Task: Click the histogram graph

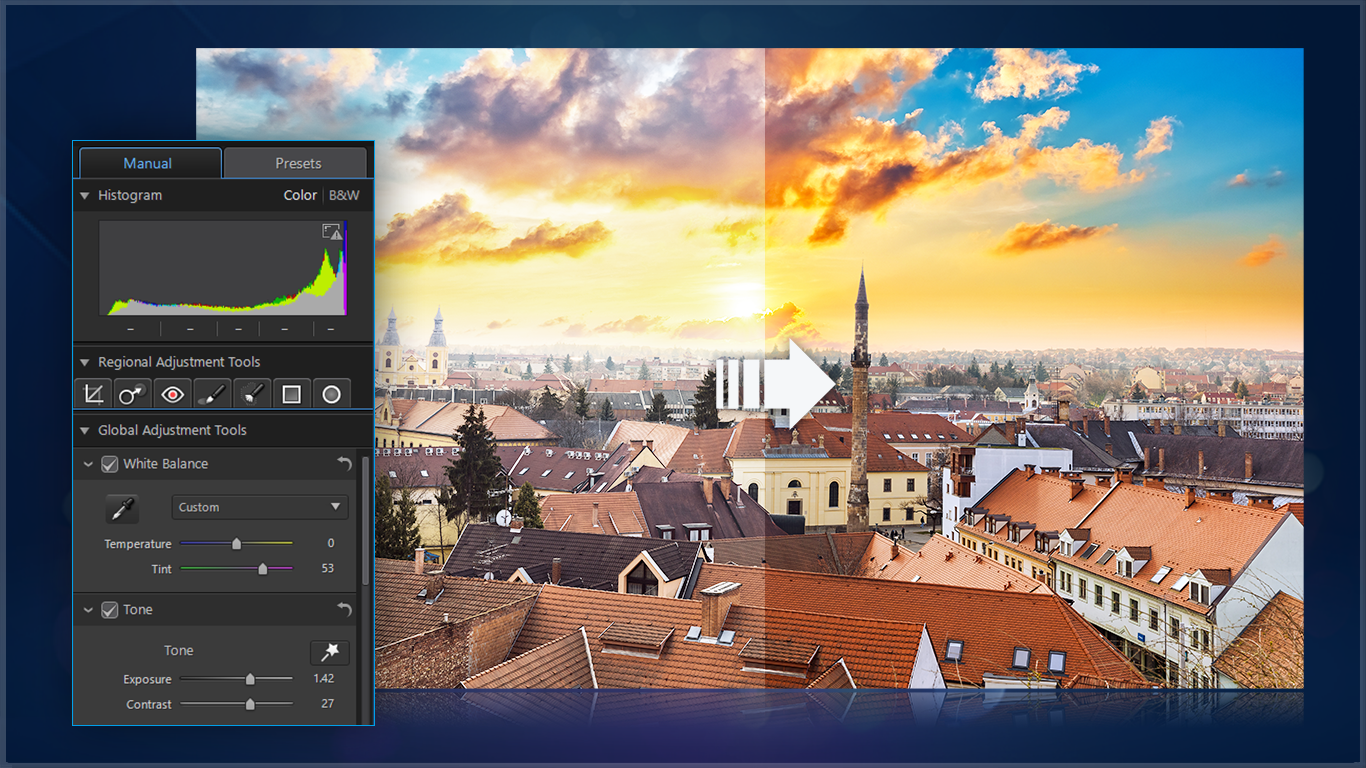Action: click(x=223, y=267)
